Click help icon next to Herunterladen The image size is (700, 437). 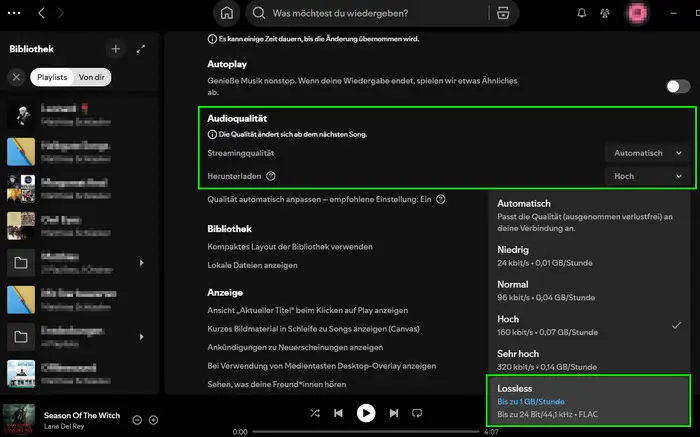271,176
